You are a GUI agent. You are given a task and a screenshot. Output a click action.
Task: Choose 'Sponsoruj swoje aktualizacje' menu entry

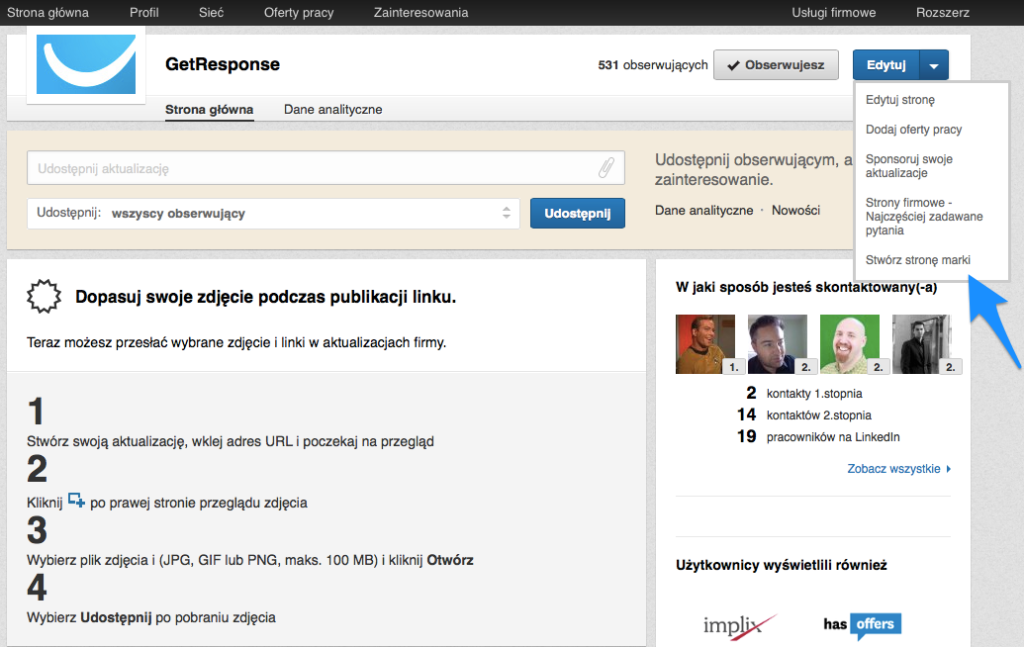tap(909, 166)
